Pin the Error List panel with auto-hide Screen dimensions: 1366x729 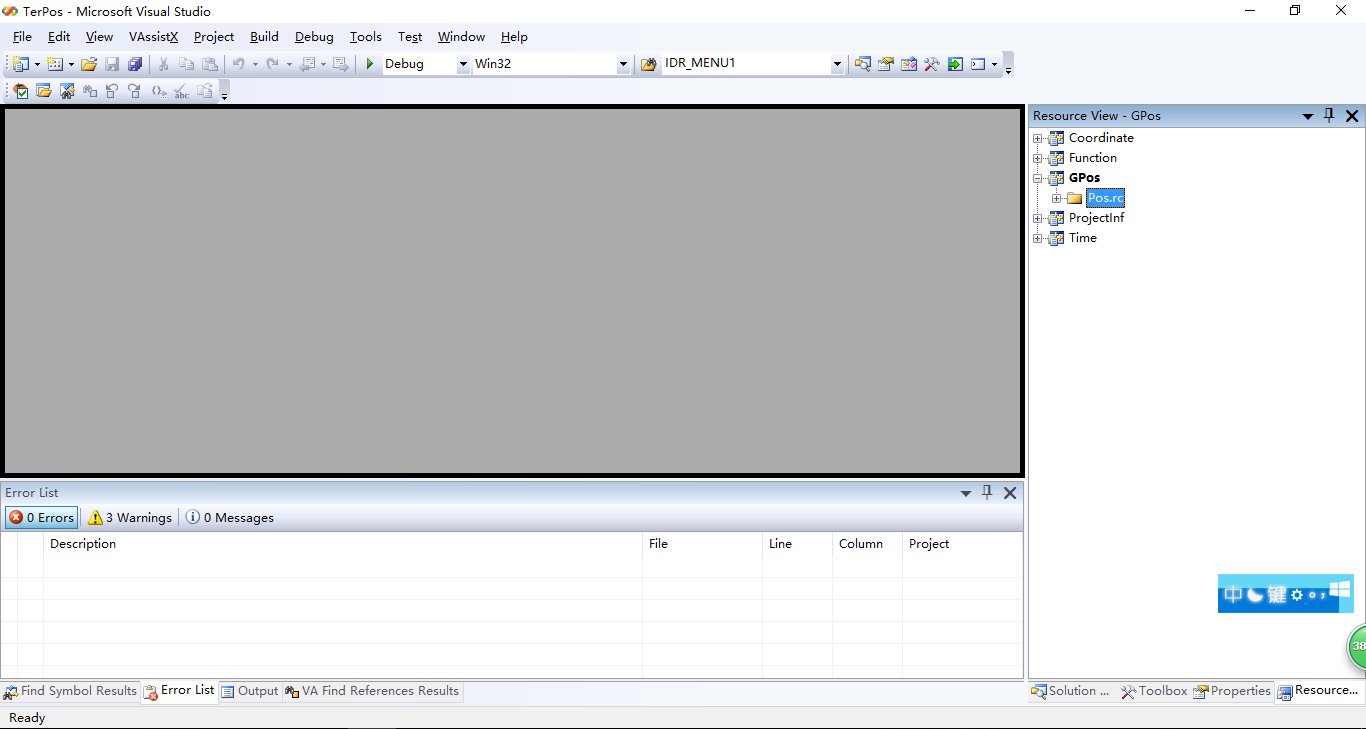[x=987, y=492]
